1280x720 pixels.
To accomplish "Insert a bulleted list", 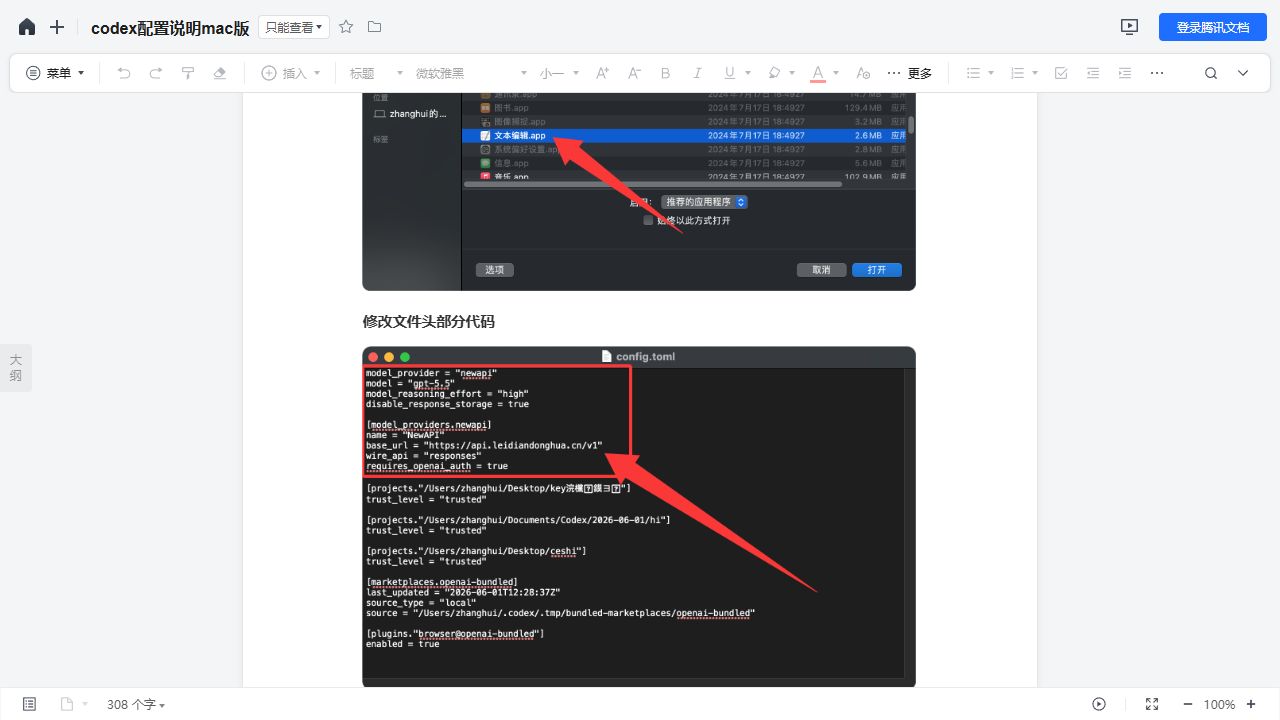I will click(973, 73).
